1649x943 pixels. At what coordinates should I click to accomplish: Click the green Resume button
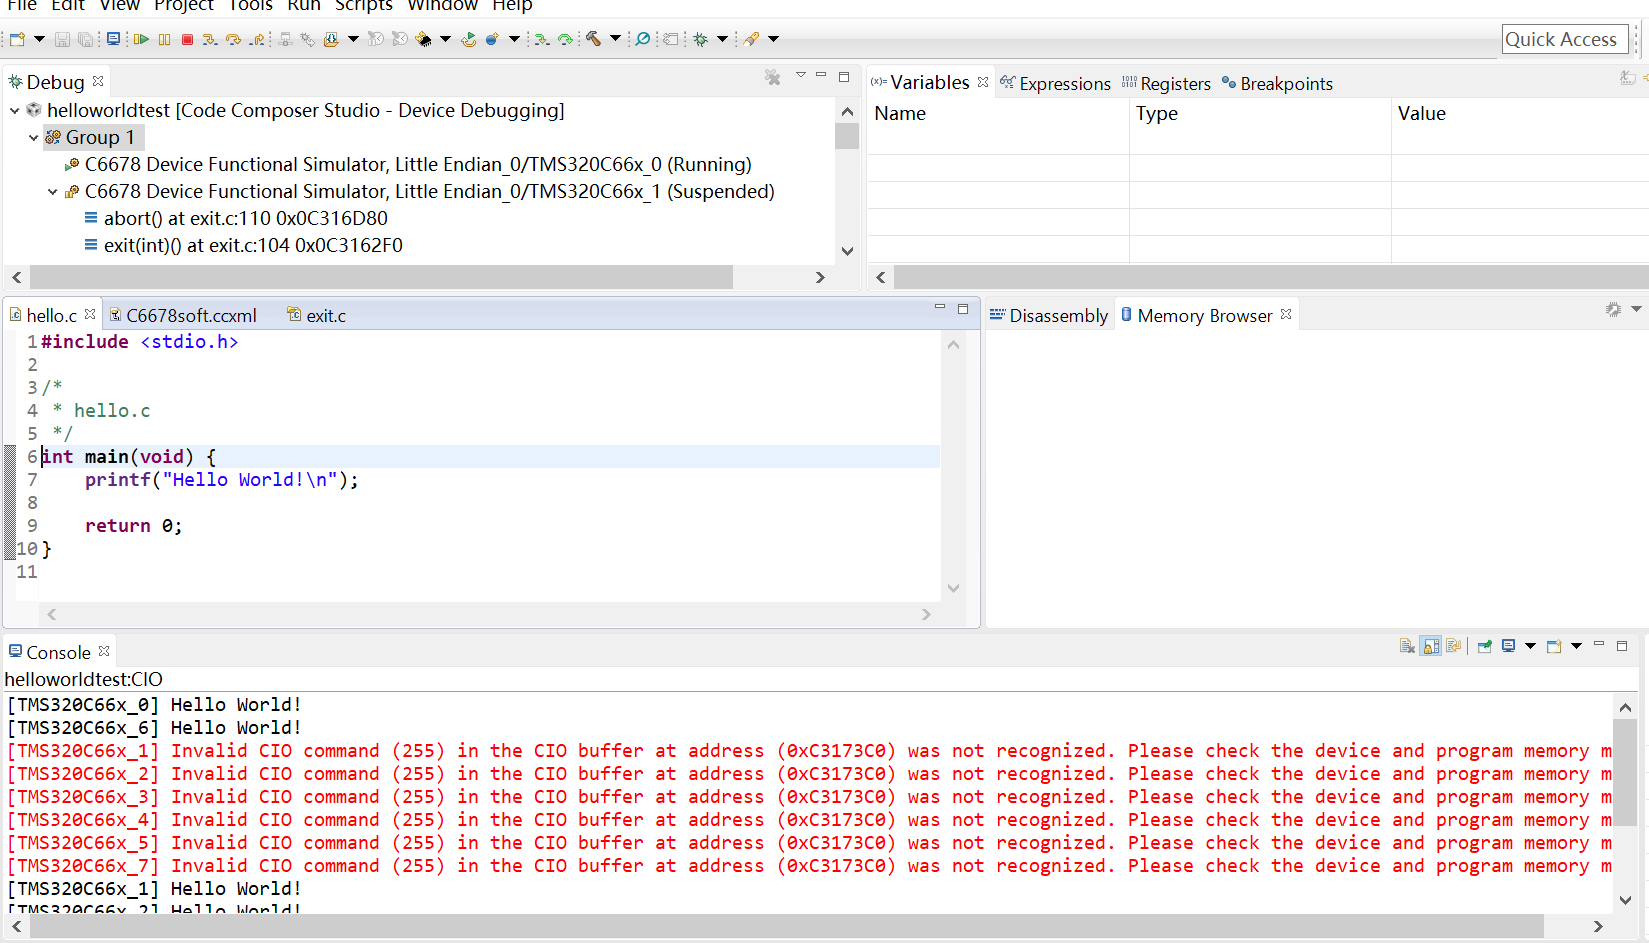click(x=141, y=39)
